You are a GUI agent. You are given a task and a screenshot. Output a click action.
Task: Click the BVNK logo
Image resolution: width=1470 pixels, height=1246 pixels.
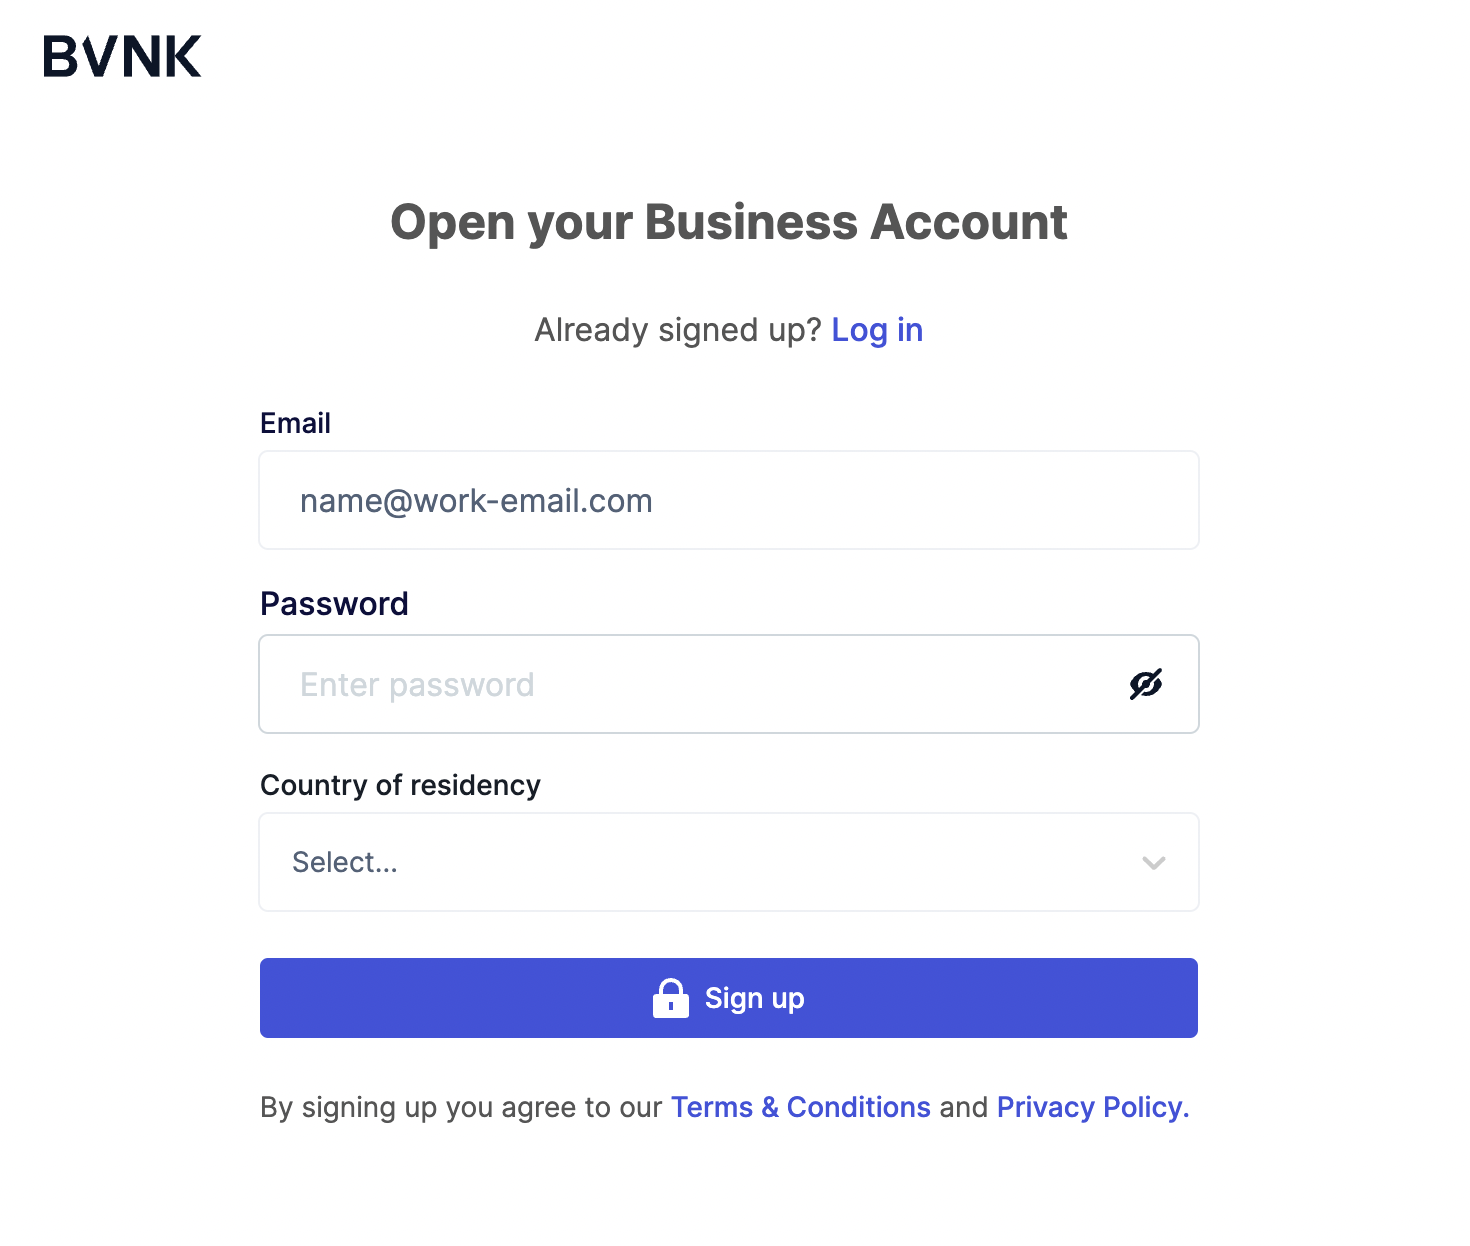click(122, 56)
